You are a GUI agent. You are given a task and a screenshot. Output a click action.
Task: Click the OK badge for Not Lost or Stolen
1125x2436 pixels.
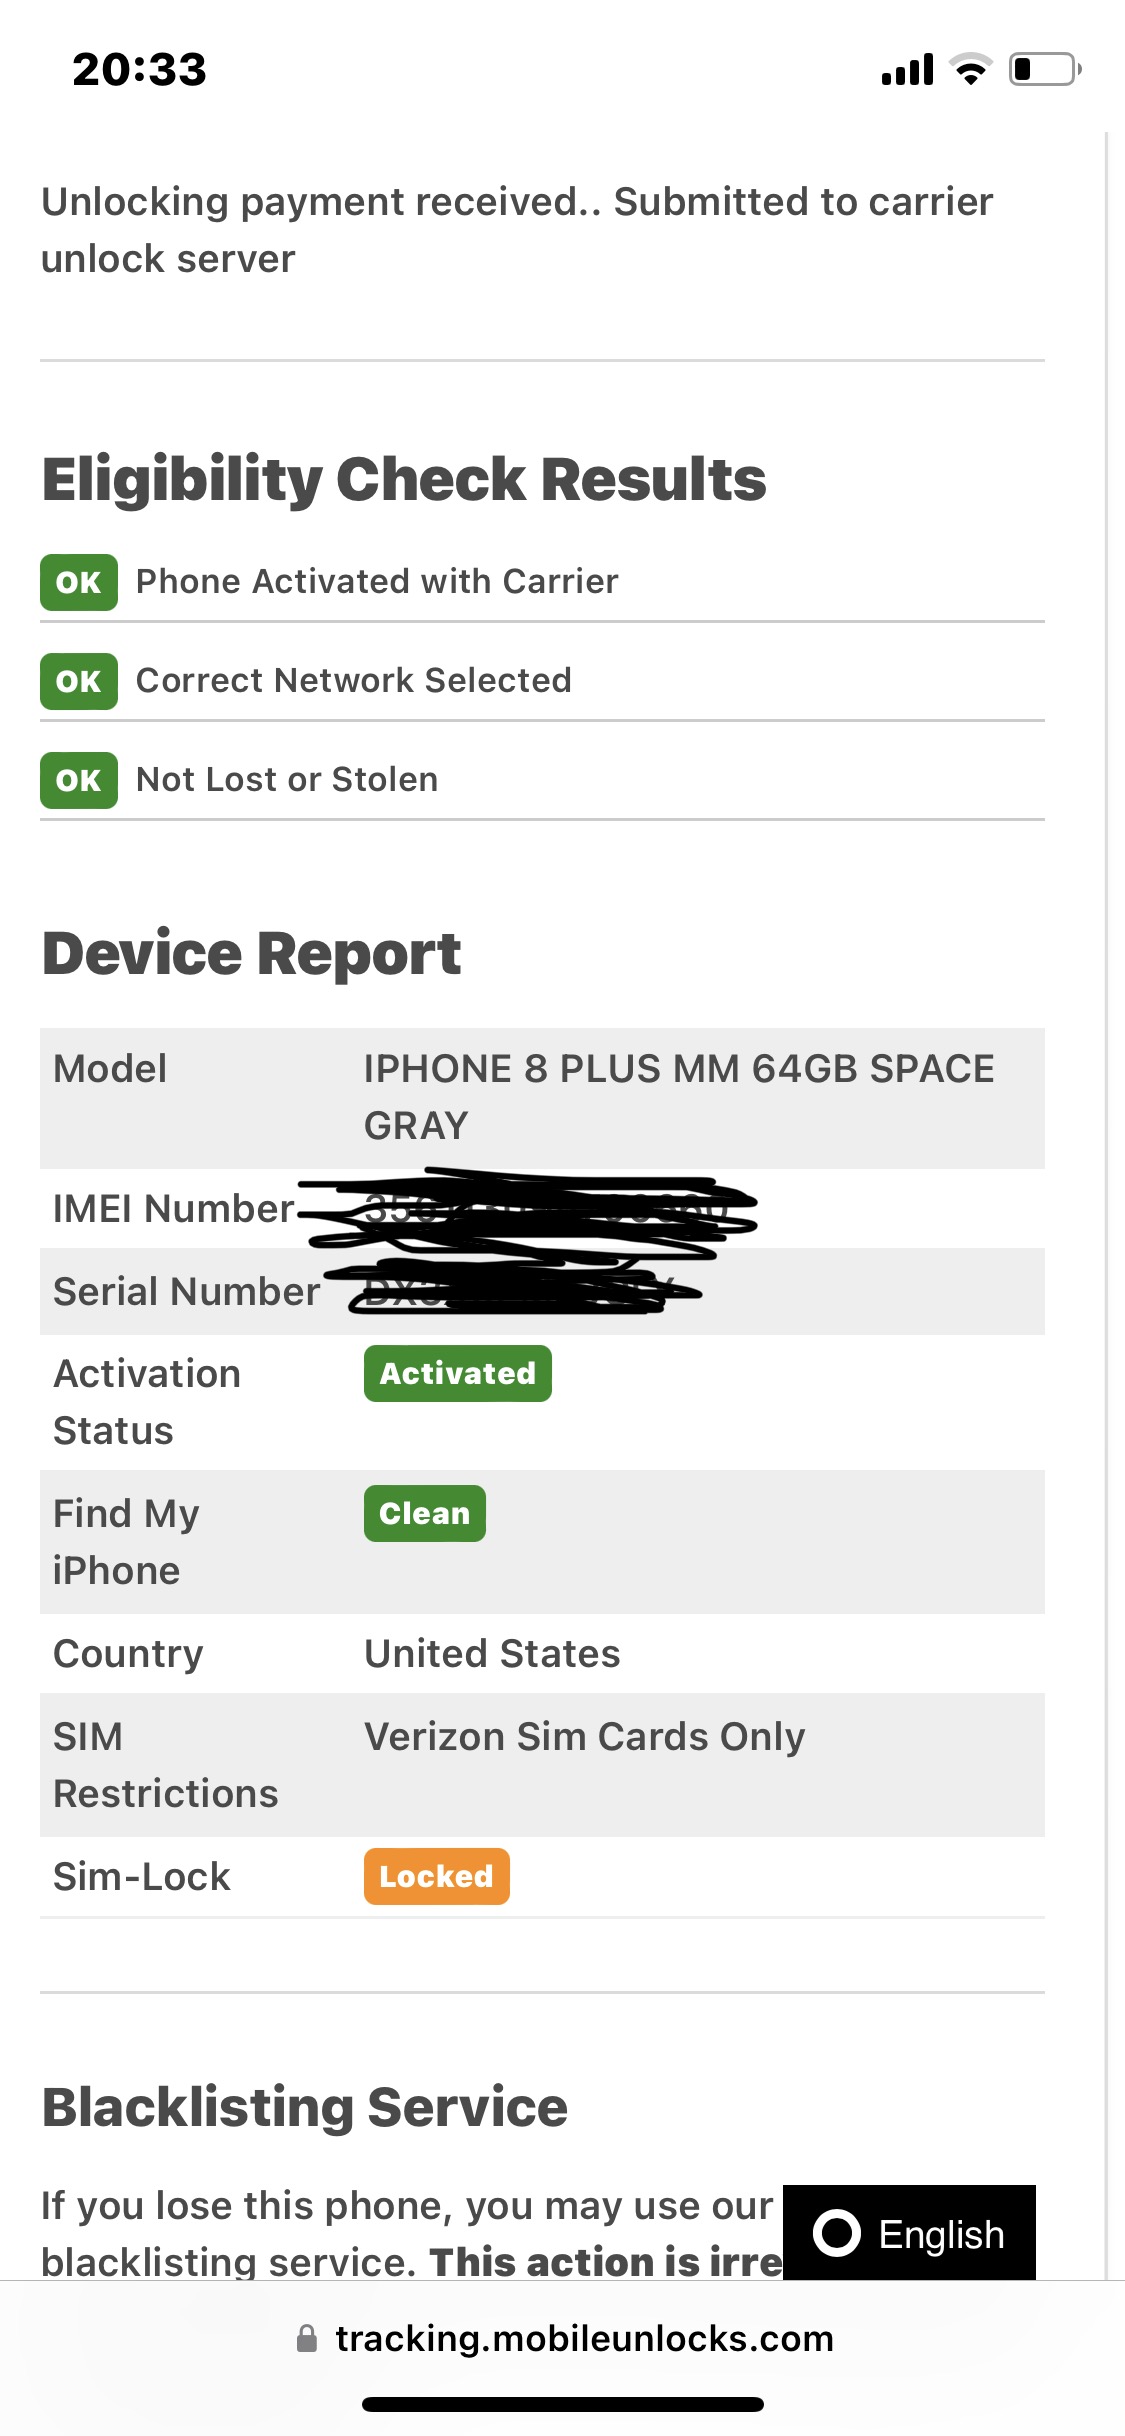(x=78, y=779)
